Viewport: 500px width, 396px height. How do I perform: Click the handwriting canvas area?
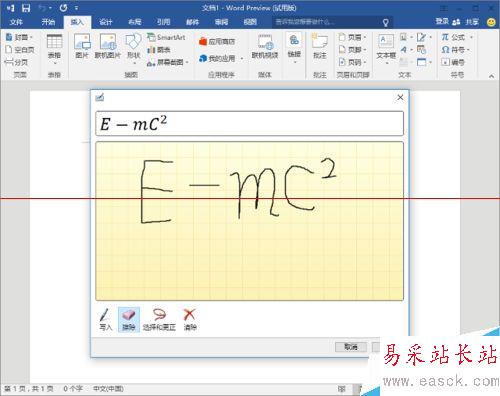[x=249, y=221]
